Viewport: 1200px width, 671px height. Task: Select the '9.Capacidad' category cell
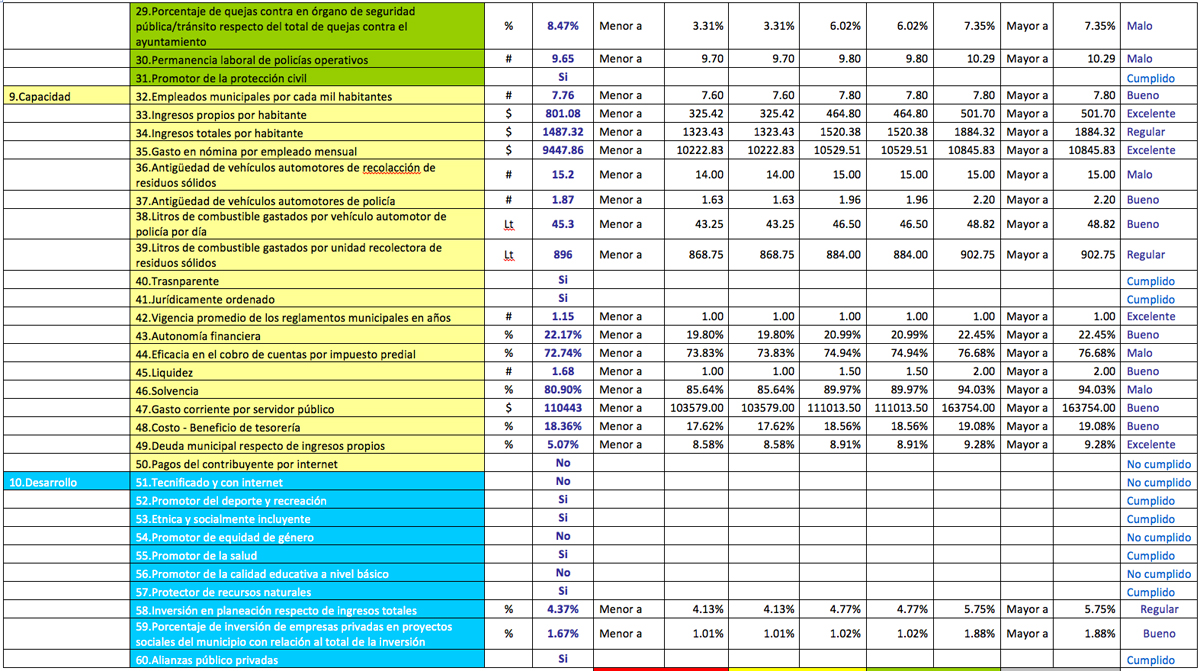click(68, 97)
